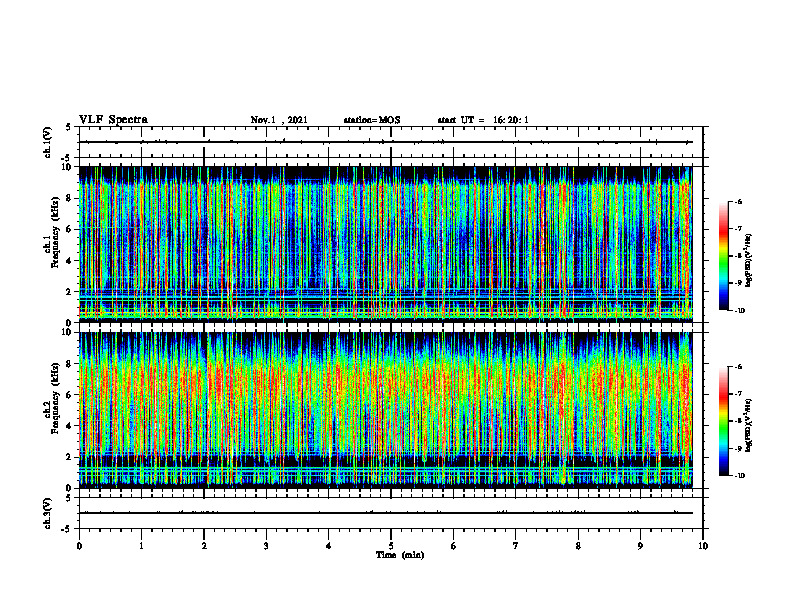This screenshot has height=612, width=792.
Task: Click the ch.3 voltage waveform trace
Action: [x=385, y=513]
